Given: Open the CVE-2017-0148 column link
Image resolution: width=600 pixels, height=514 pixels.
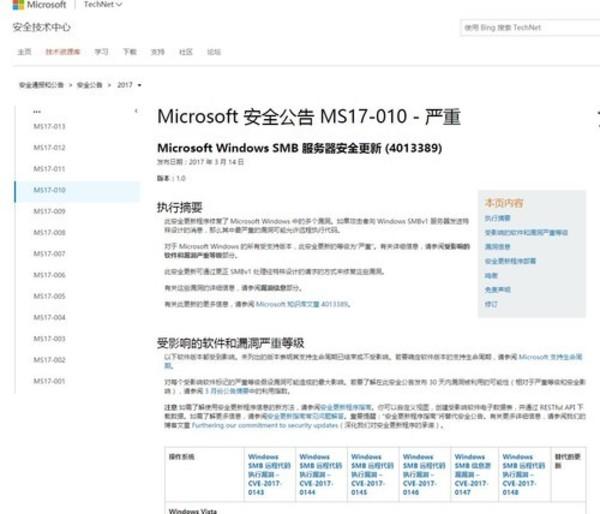Looking at the screenshot, I should (x=524, y=474).
